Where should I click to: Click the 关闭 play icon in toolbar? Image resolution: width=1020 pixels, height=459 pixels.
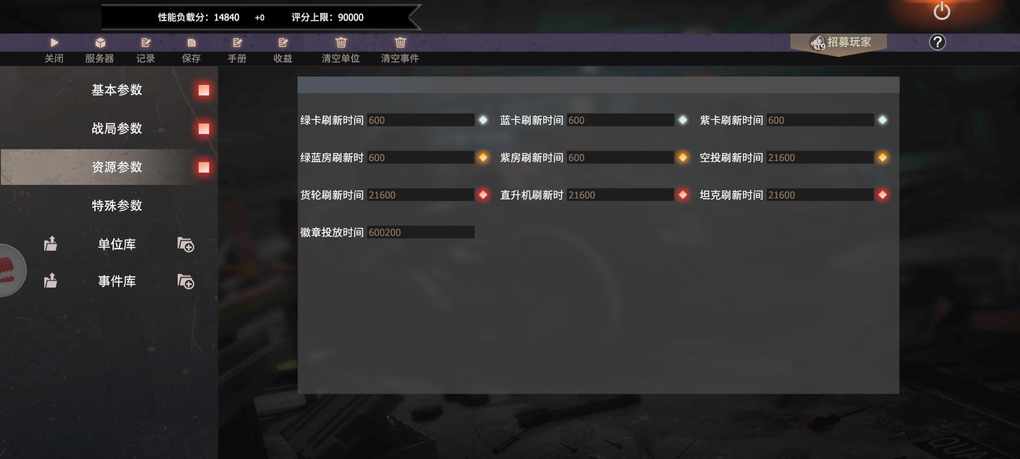[54, 43]
